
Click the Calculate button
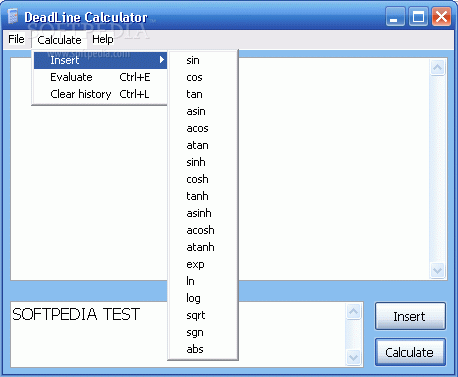410,352
